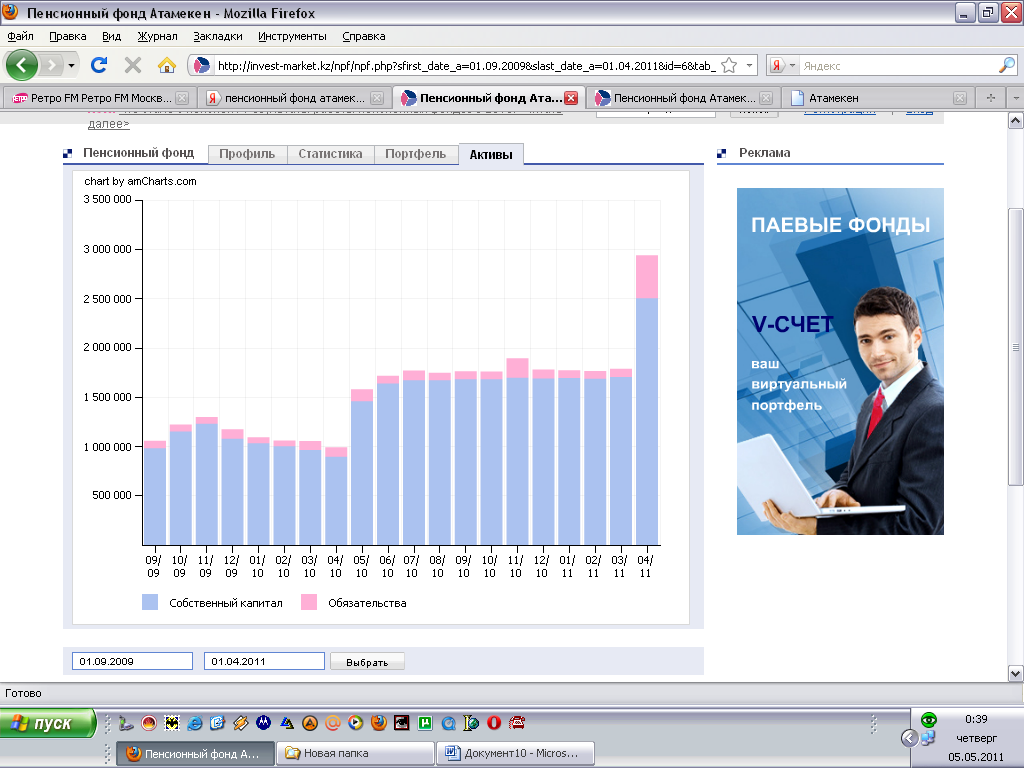
Task: Click the Stop loading icon
Action: point(132,65)
